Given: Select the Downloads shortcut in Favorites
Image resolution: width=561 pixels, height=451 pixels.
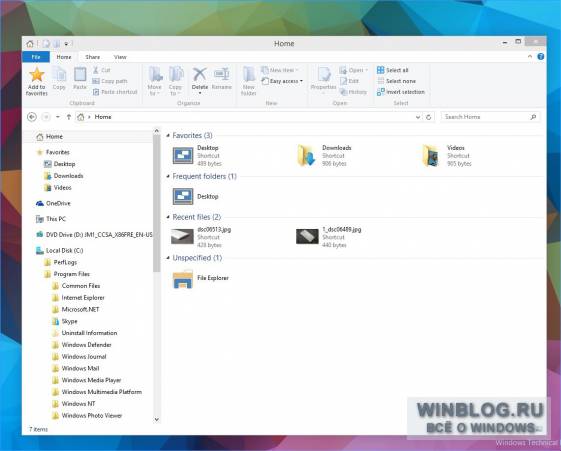Looking at the screenshot, I should pyautogui.click(x=325, y=156).
